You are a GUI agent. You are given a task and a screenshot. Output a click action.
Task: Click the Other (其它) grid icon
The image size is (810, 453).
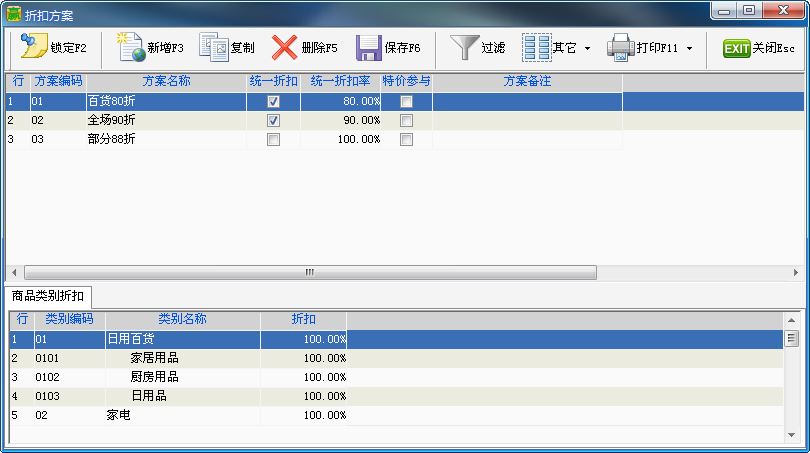(536, 47)
